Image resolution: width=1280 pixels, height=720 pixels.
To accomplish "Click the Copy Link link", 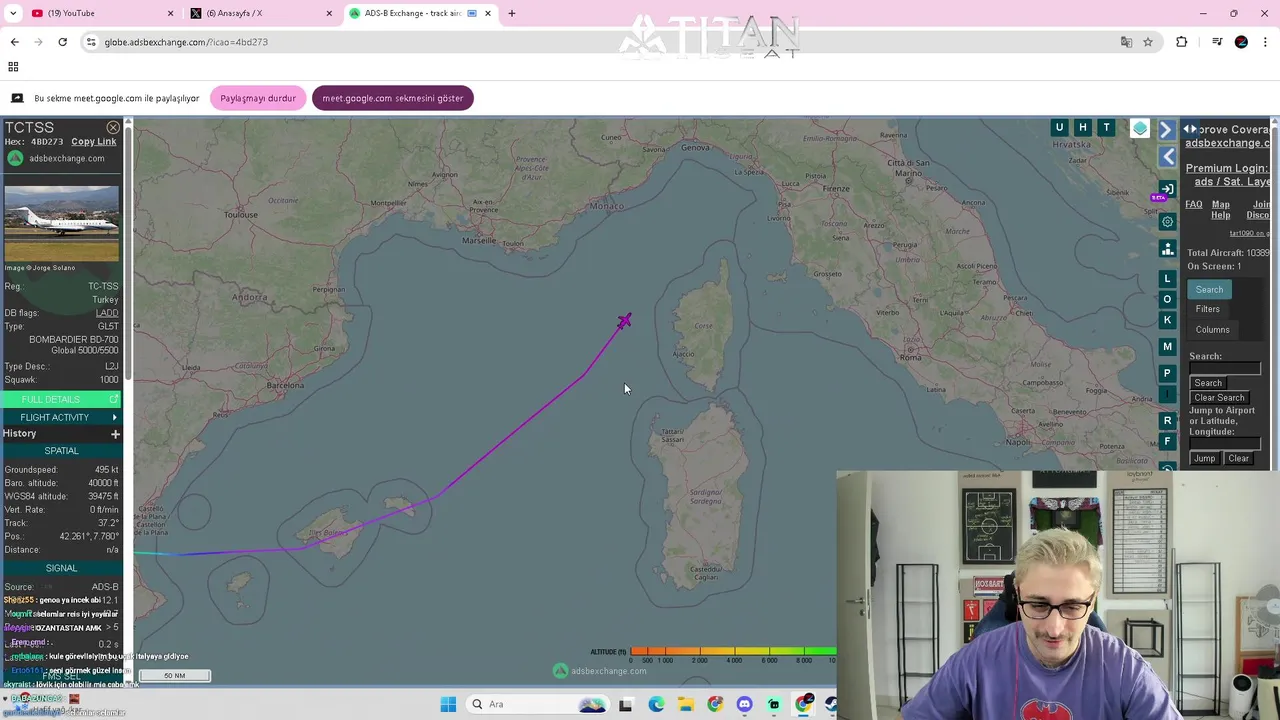I will click(93, 142).
